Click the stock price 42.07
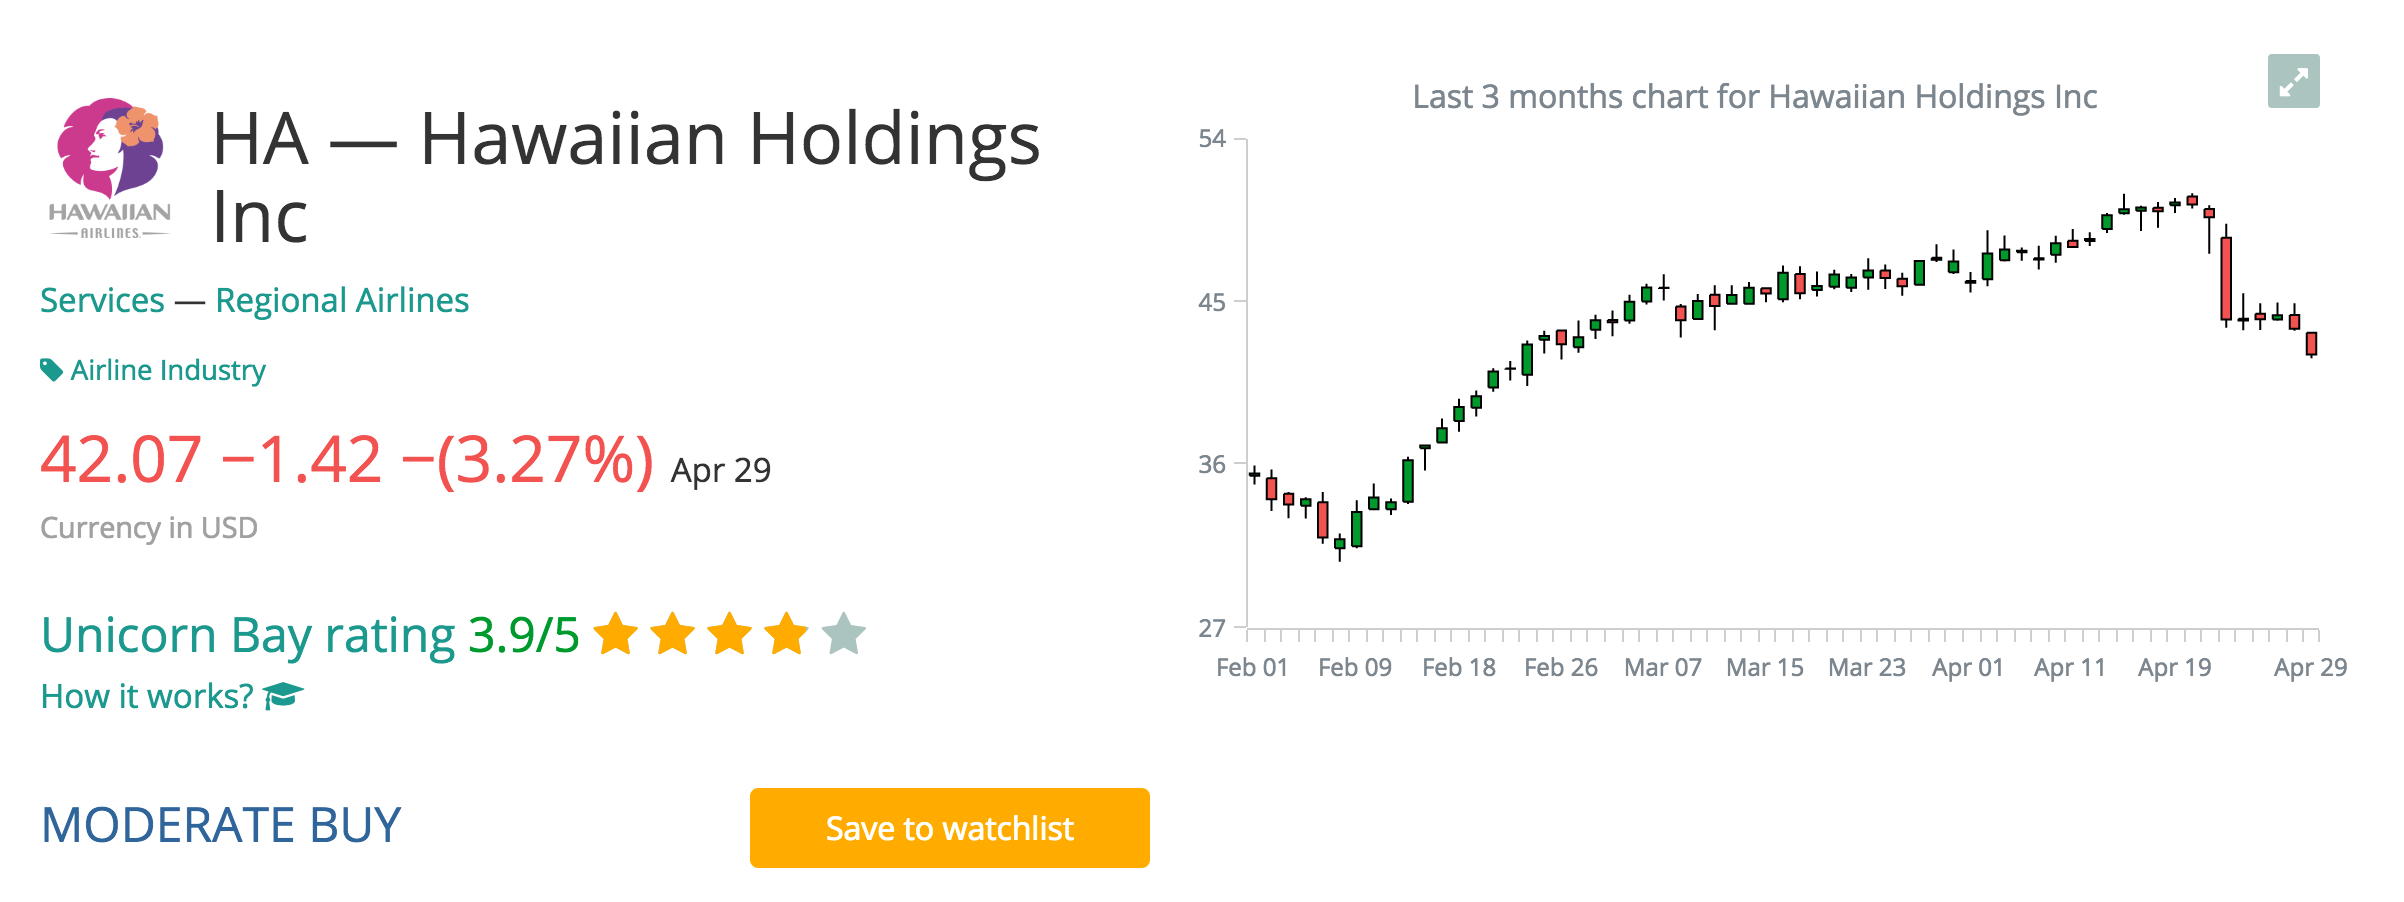 (121, 460)
